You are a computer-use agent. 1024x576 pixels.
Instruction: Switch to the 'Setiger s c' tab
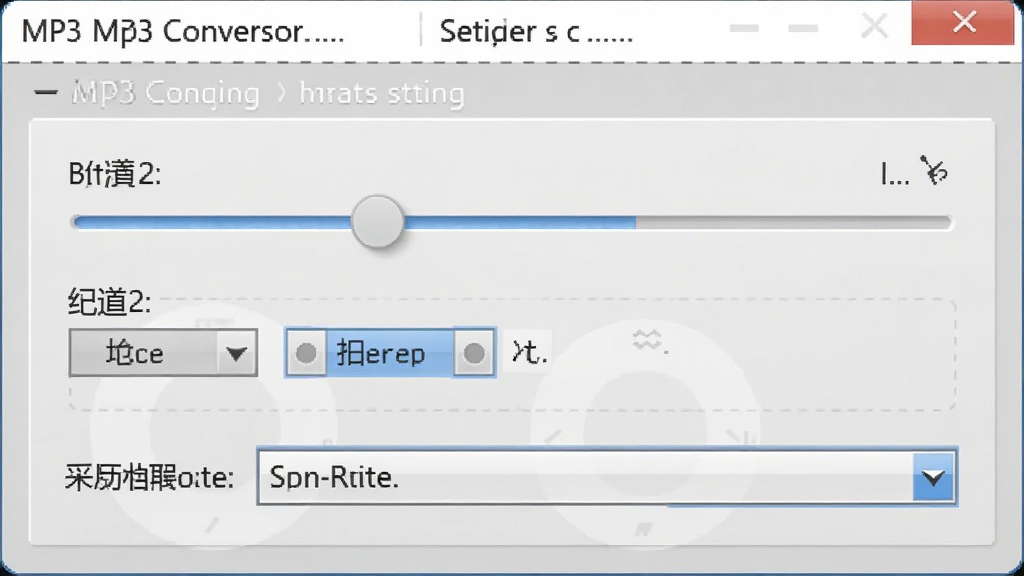tap(536, 31)
